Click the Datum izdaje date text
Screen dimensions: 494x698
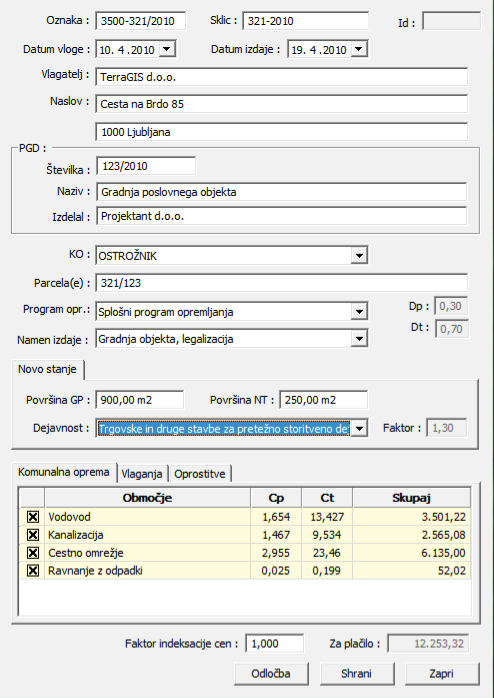[319, 49]
